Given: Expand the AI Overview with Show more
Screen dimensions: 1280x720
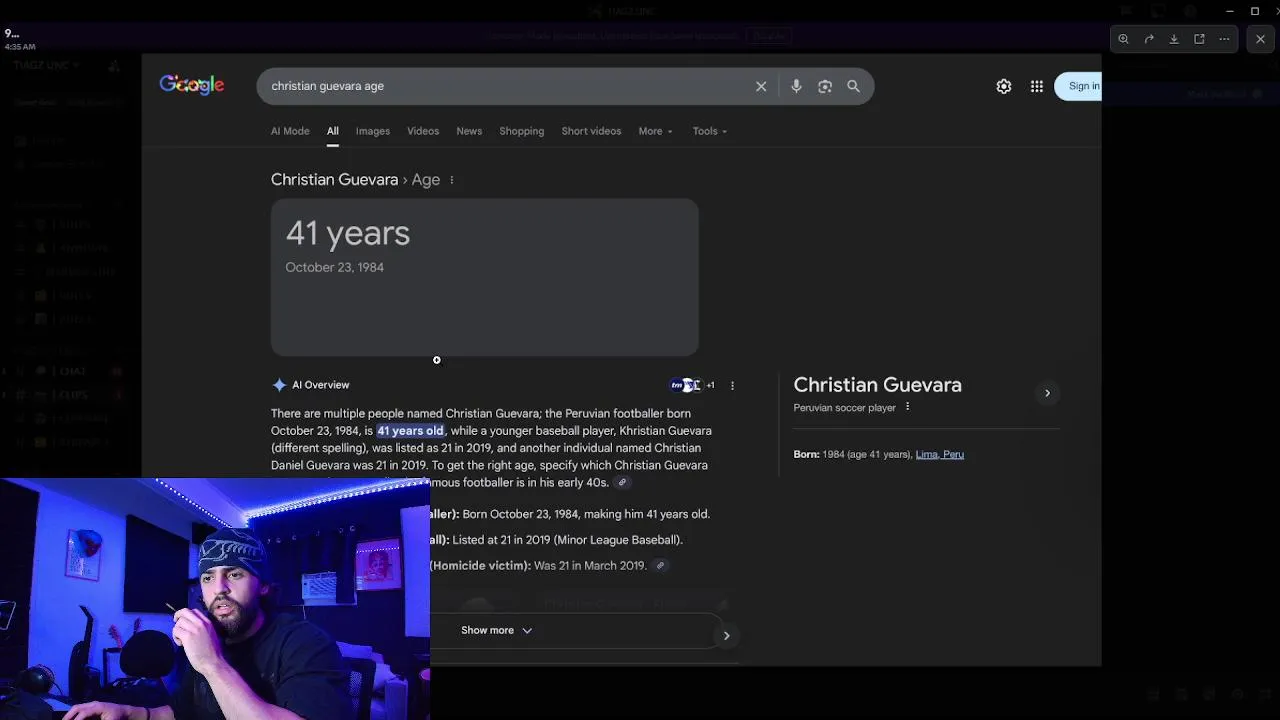Looking at the screenshot, I should click(496, 630).
